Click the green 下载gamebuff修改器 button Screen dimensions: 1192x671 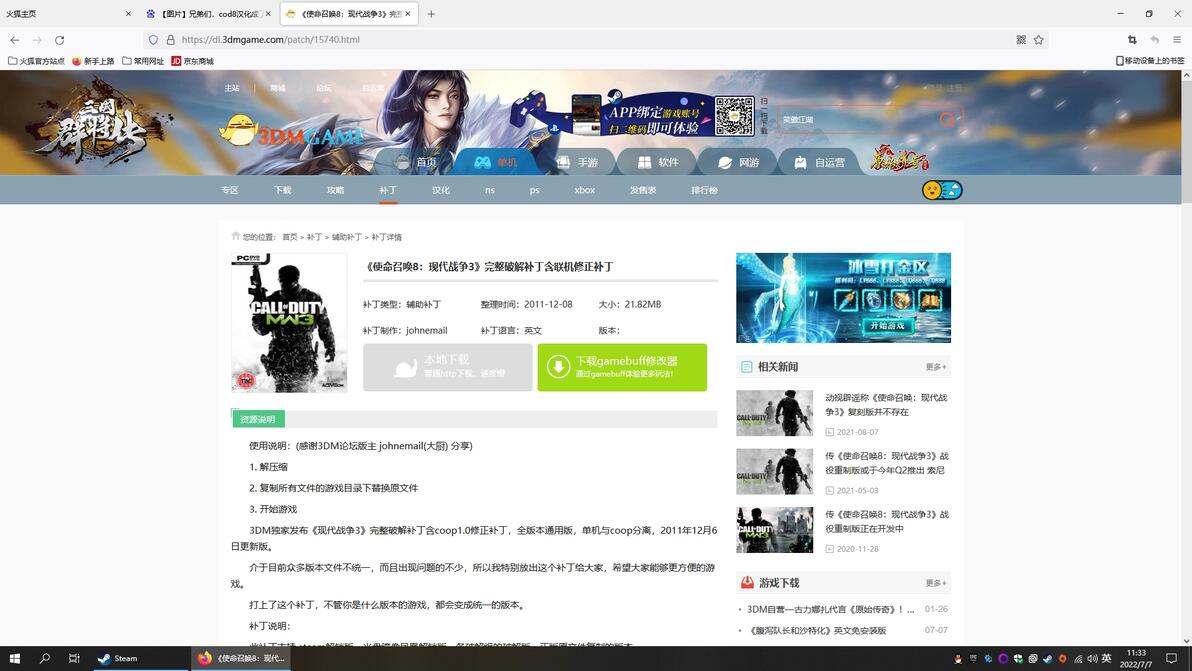point(622,367)
